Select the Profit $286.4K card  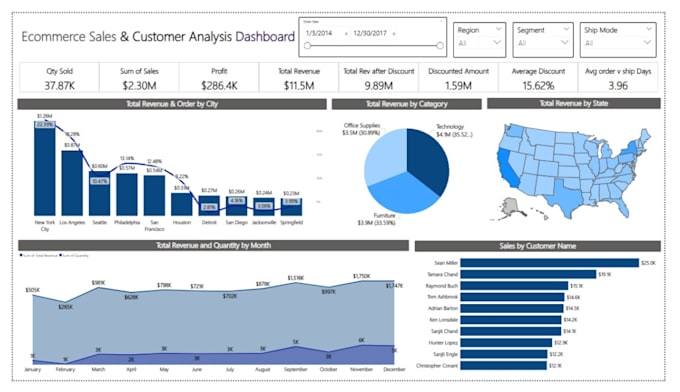(219, 78)
